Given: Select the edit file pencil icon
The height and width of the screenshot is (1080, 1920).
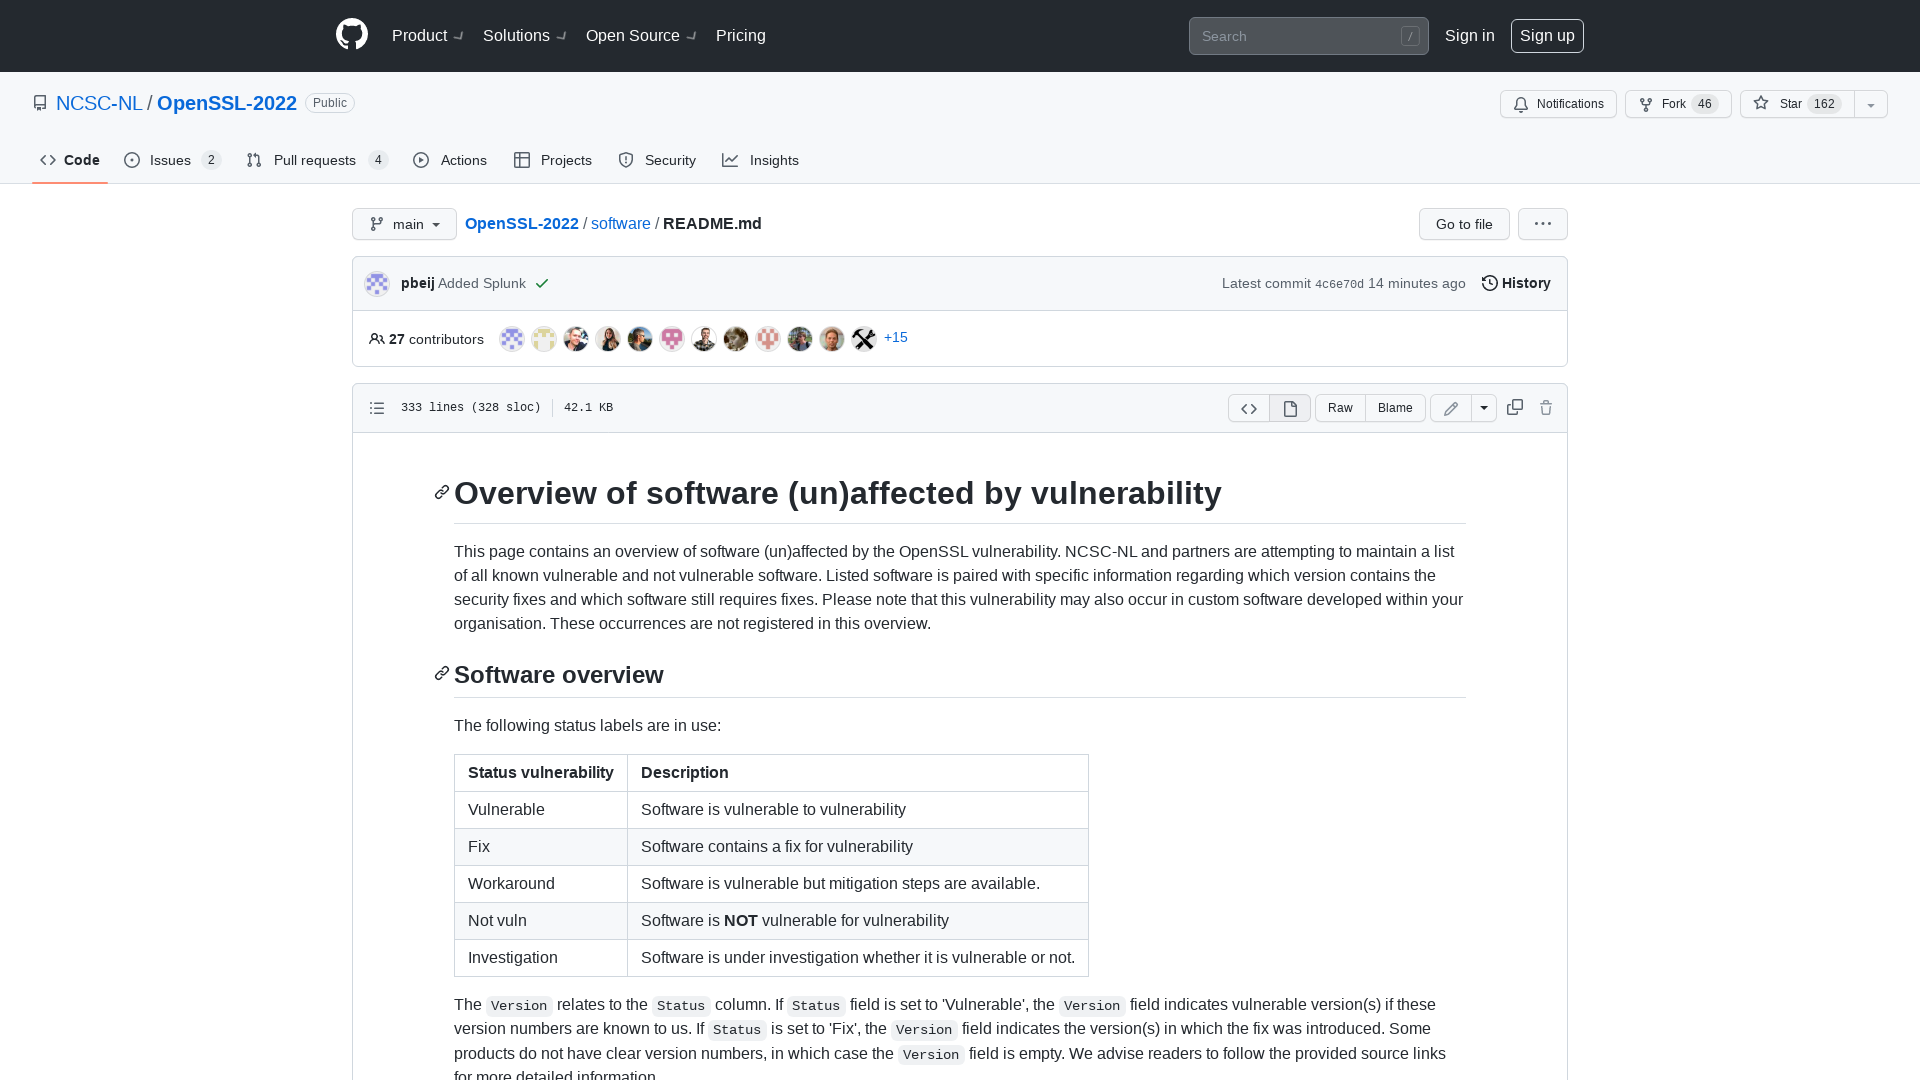Looking at the screenshot, I should [x=1449, y=408].
